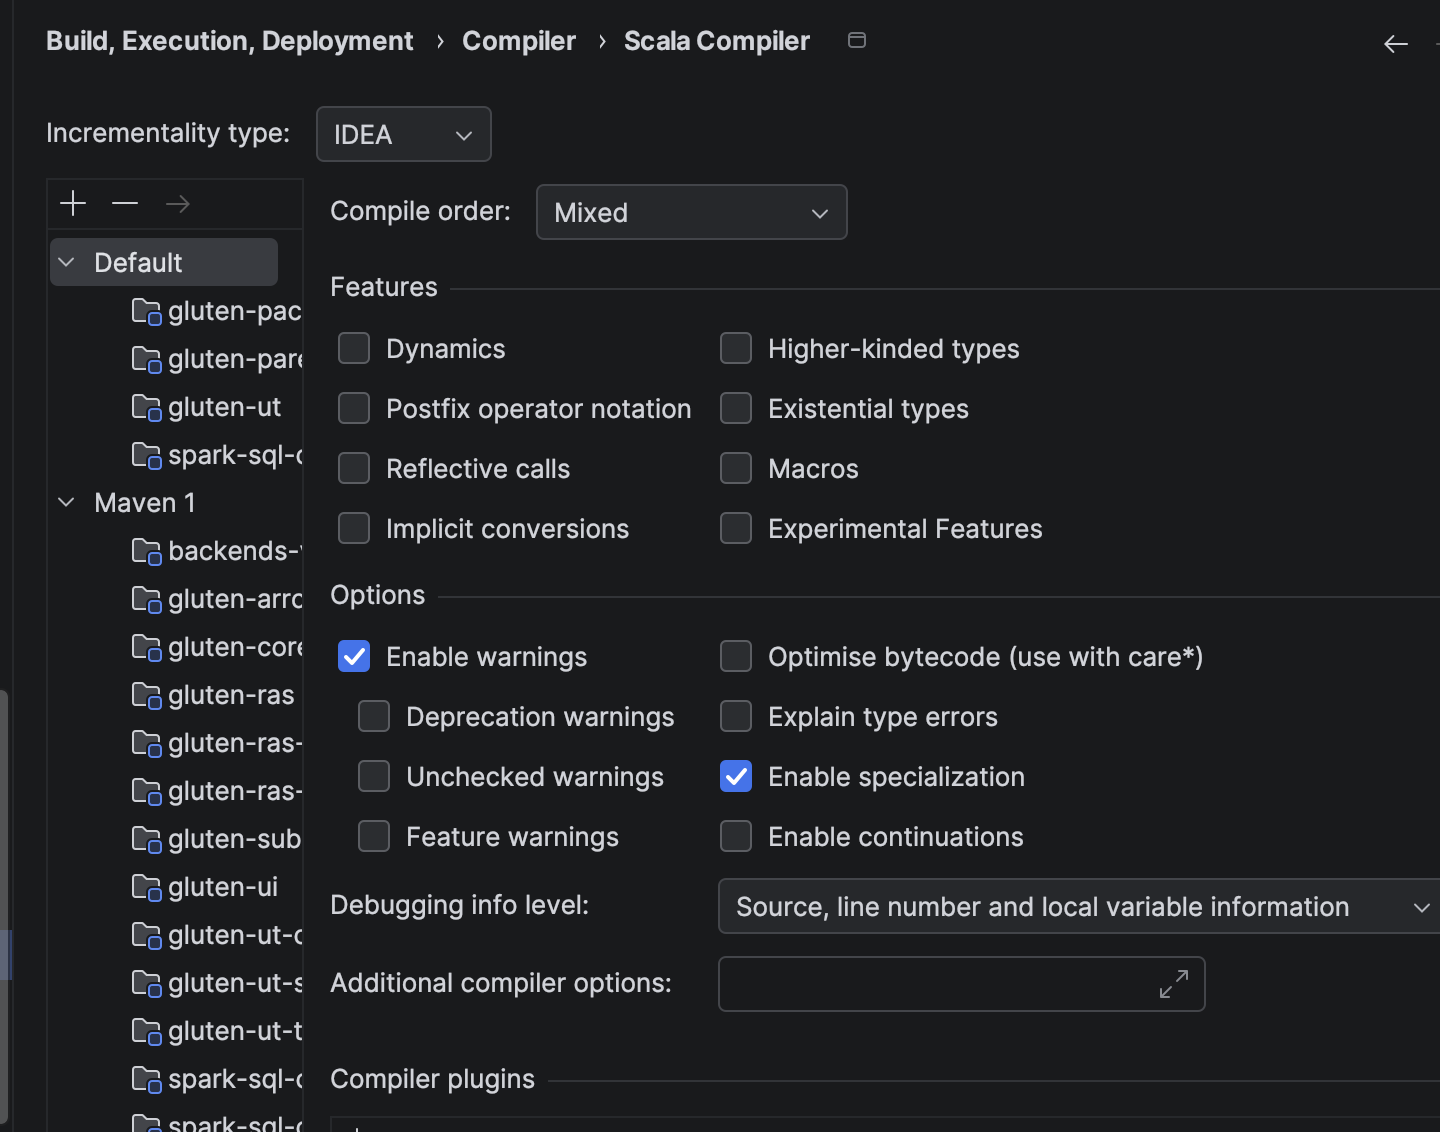Go to Compiler in the breadcrumb
This screenshot has height=1132, width=1440.
click(518, 41)
